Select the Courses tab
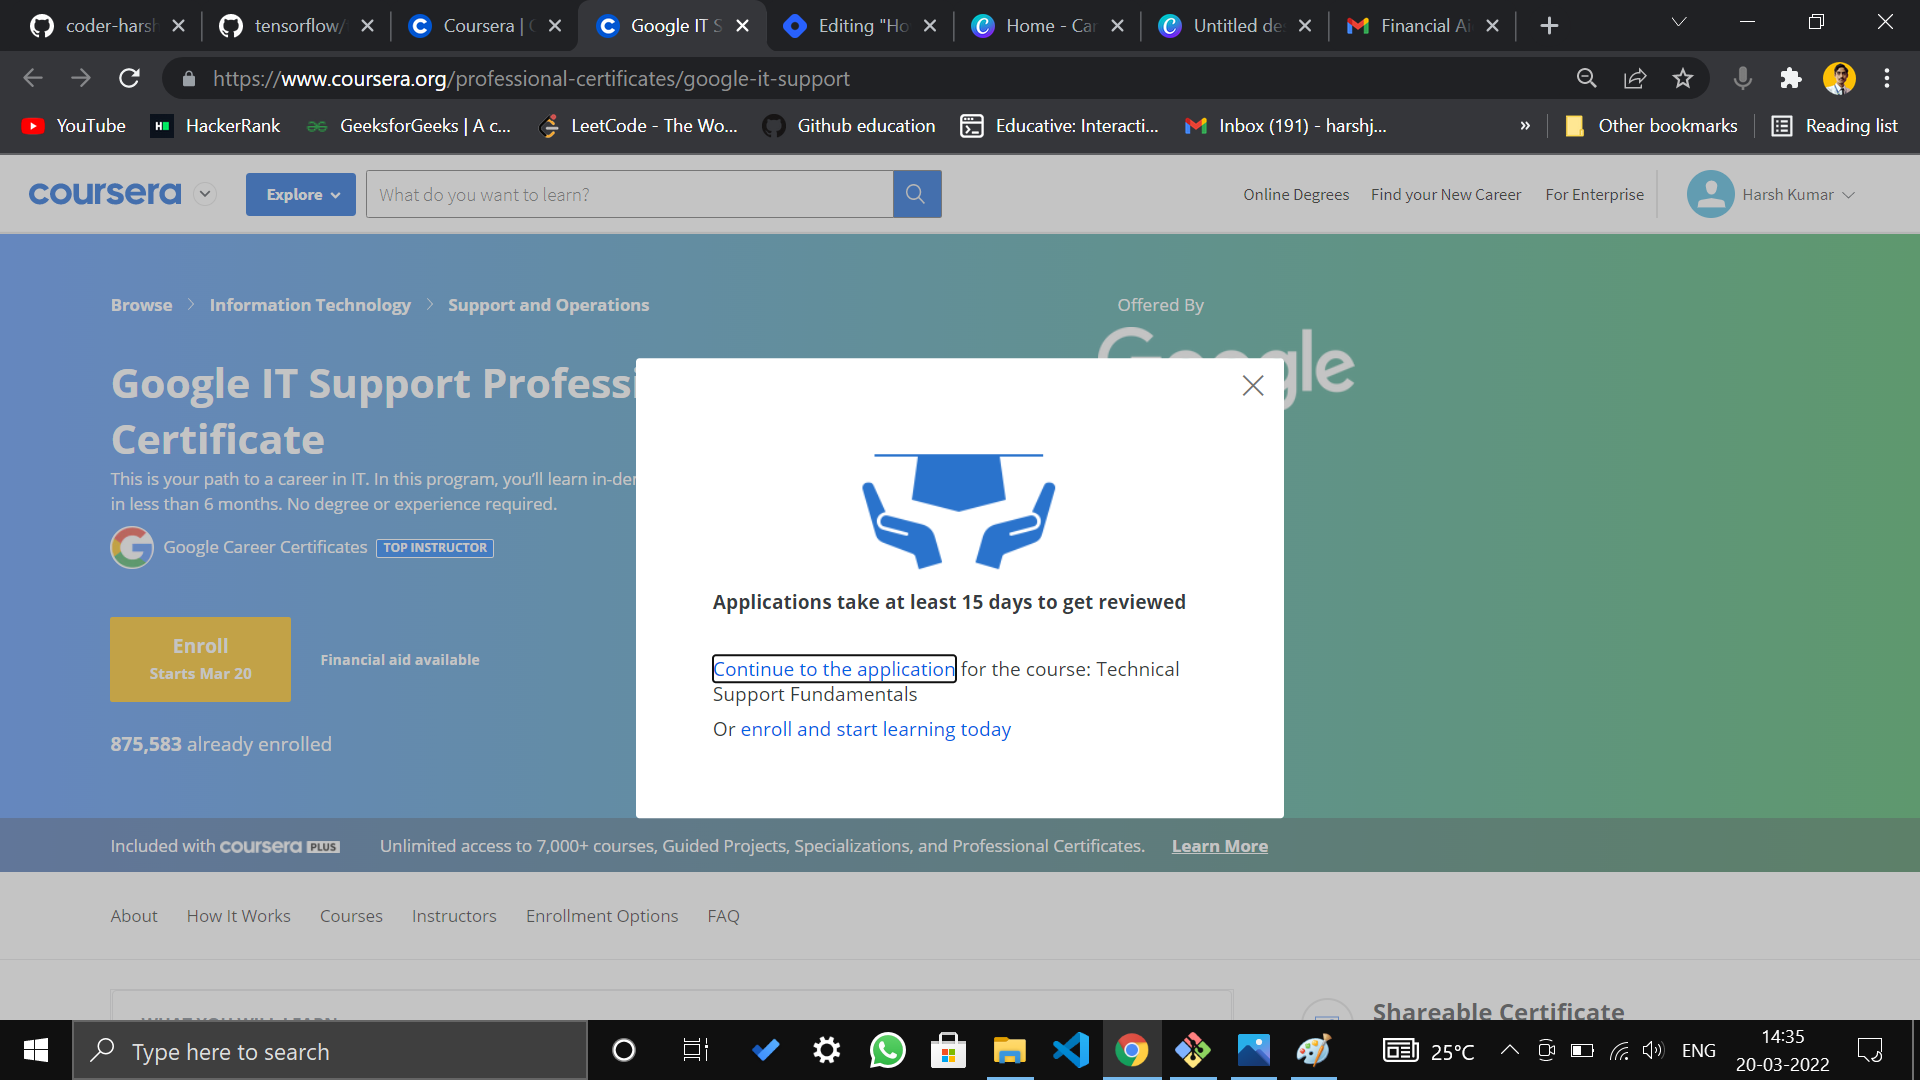Screen dimensions: 1920x1080 [351, 916]
